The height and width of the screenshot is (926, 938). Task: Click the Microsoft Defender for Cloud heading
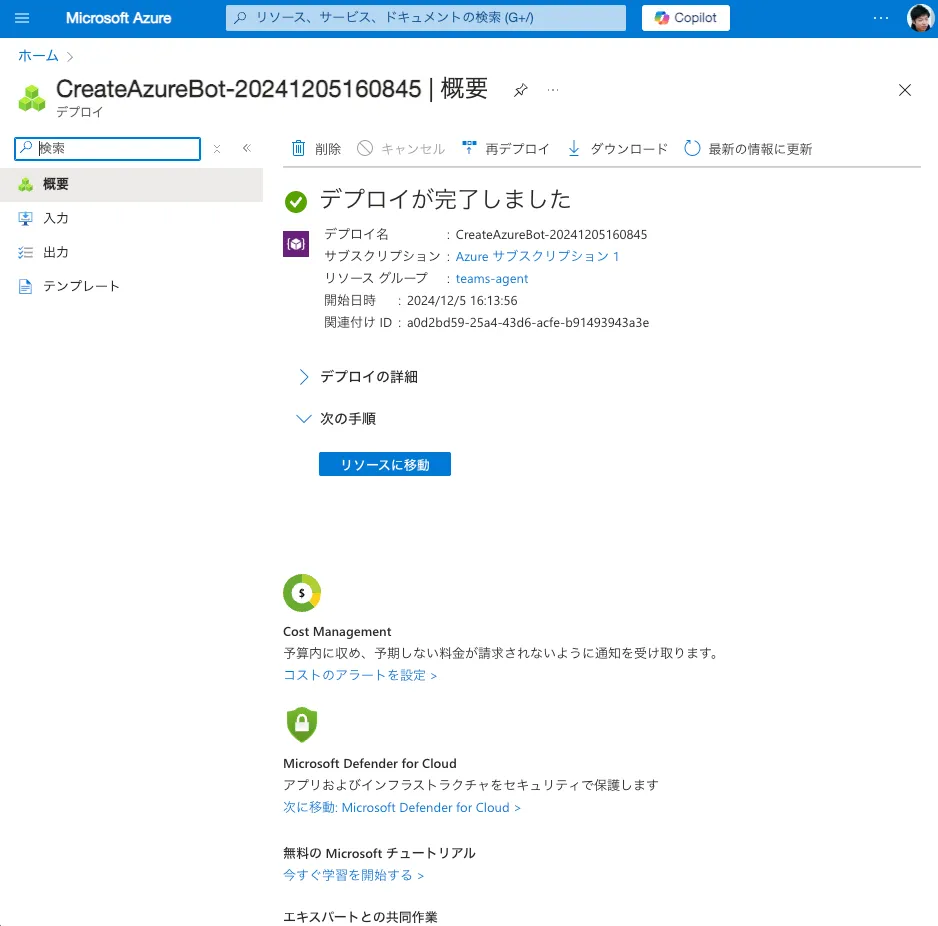click(x=370, y=764)
